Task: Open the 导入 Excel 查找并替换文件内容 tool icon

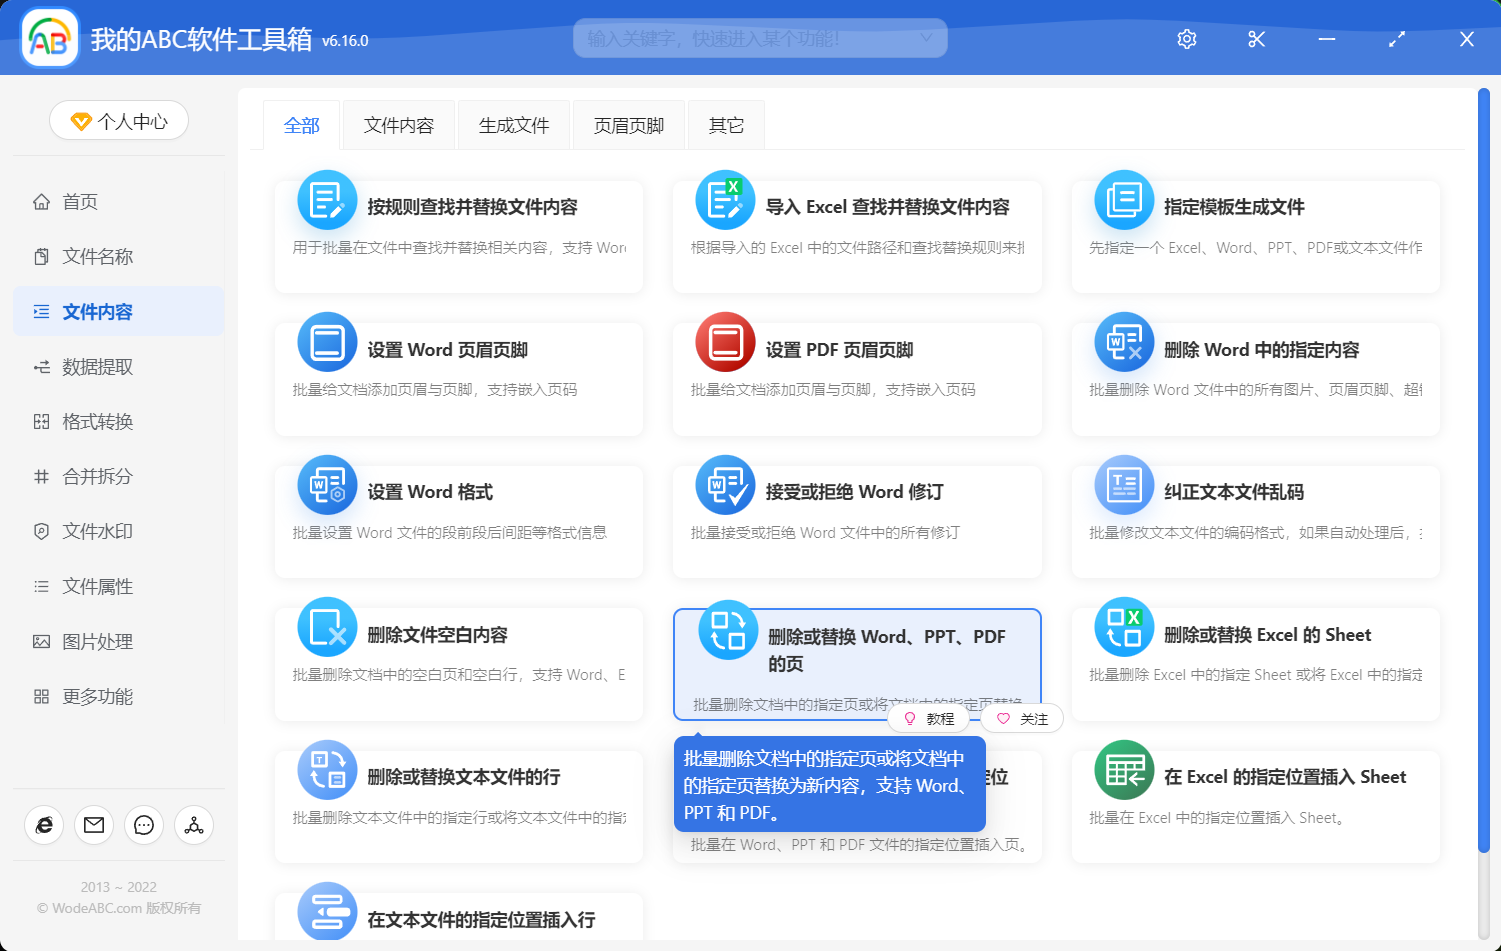Action: point(724,199)
